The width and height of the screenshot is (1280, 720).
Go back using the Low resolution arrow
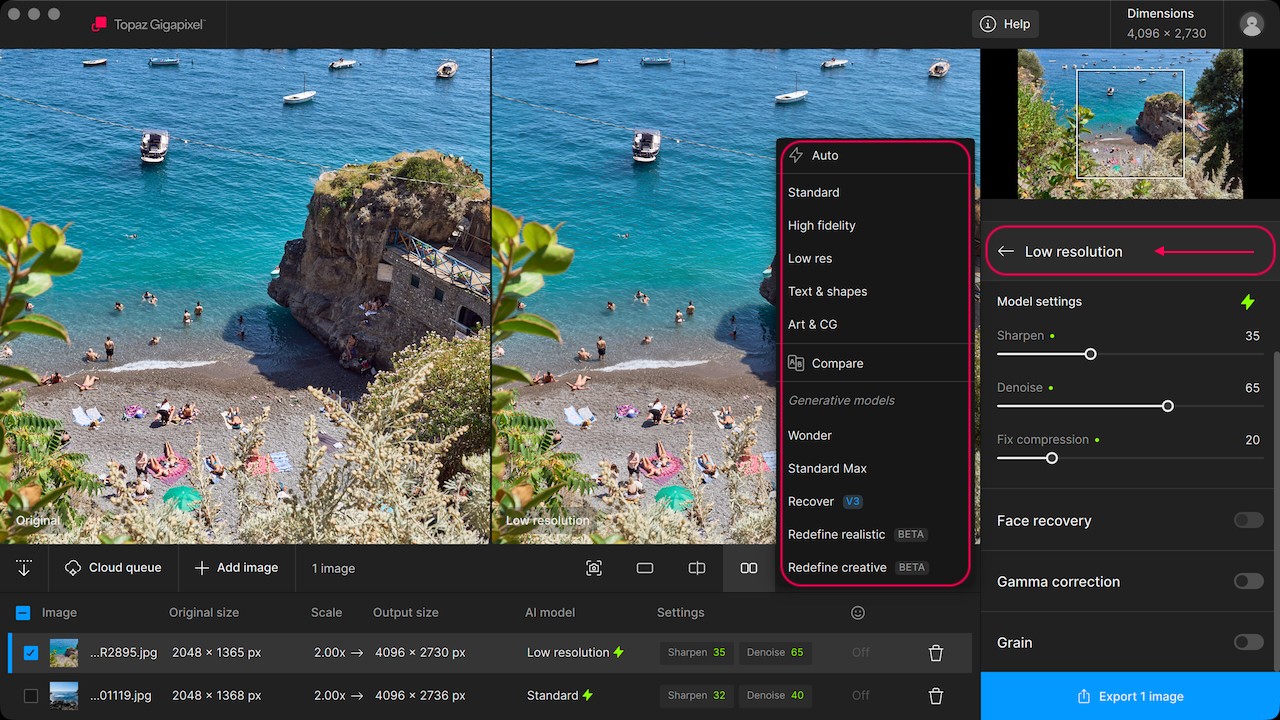point(1006,252)
